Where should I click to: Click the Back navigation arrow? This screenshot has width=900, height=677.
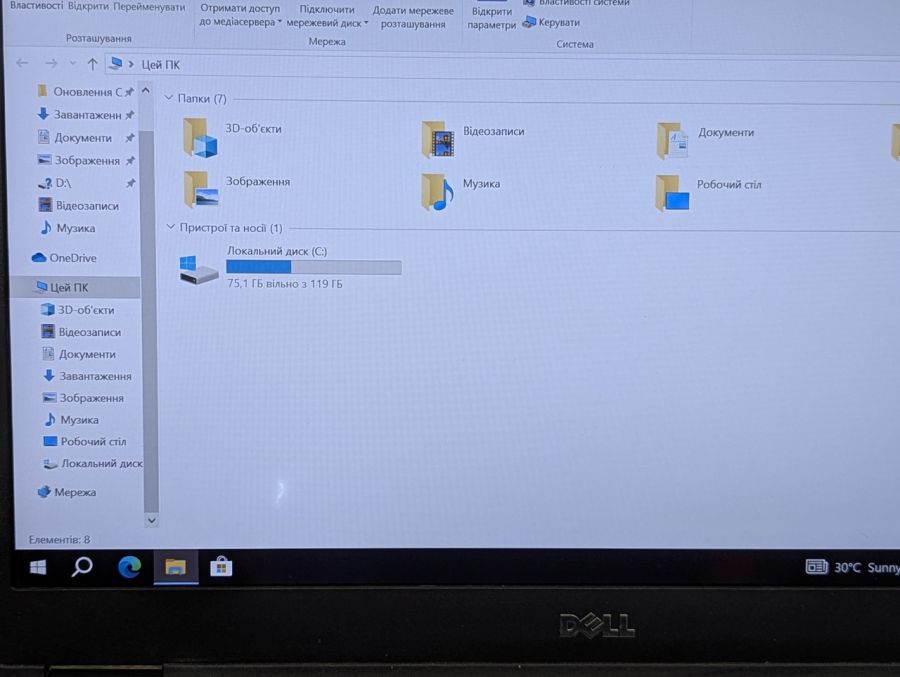click(x=22, y=63)
